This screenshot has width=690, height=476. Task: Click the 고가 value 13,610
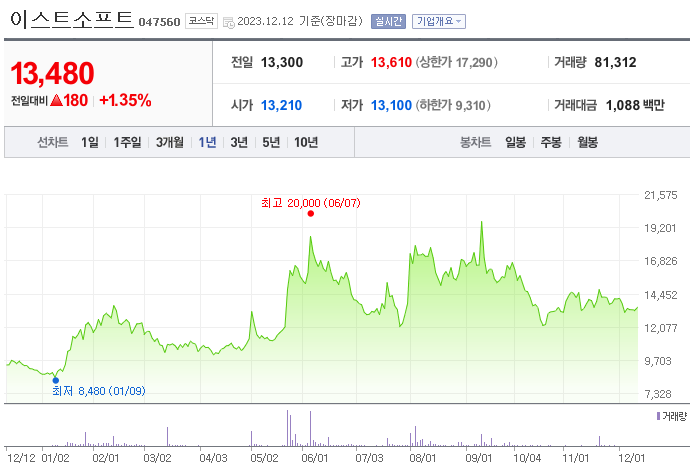click(391, 62)
